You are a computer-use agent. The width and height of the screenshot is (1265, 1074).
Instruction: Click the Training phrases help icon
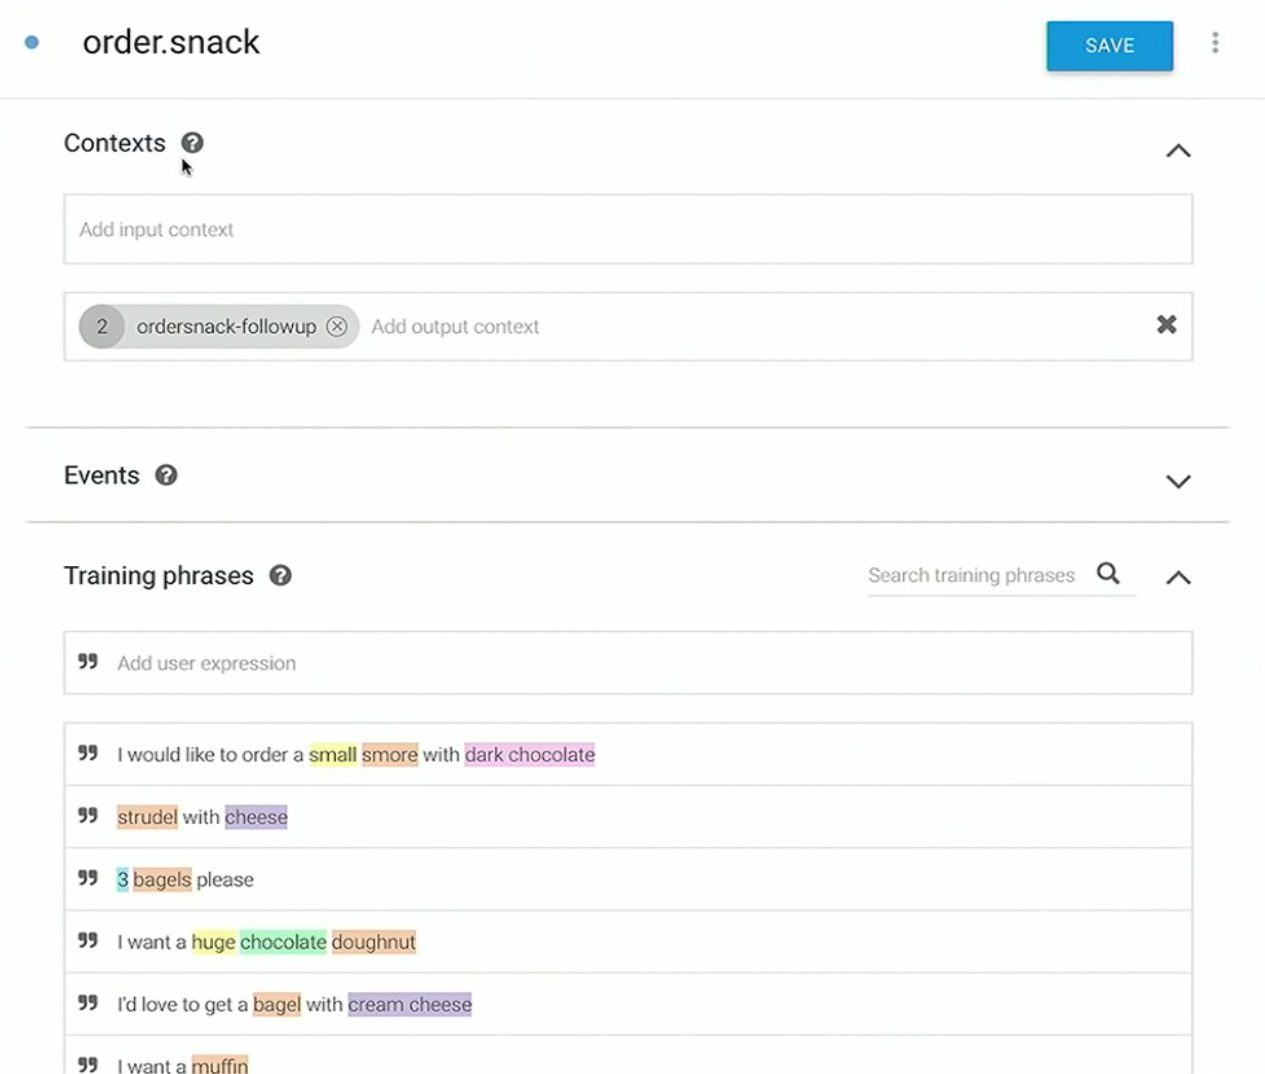(x=280, y=575)
